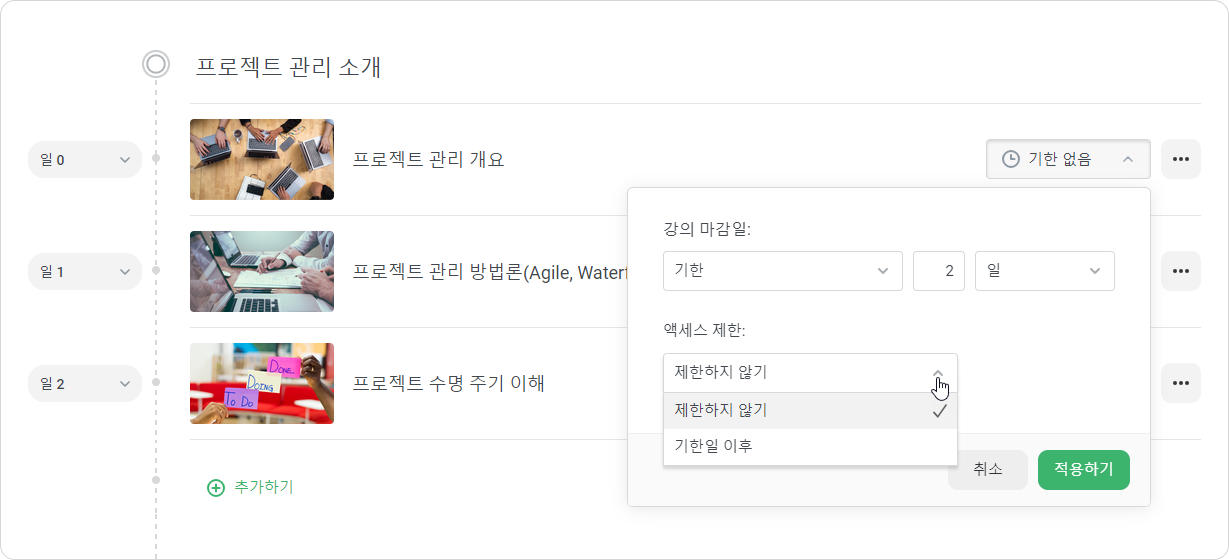Click the green plus icon beside 추가하기
The height and width of the screenshot is (560, 1229).
tap(216, 488)
